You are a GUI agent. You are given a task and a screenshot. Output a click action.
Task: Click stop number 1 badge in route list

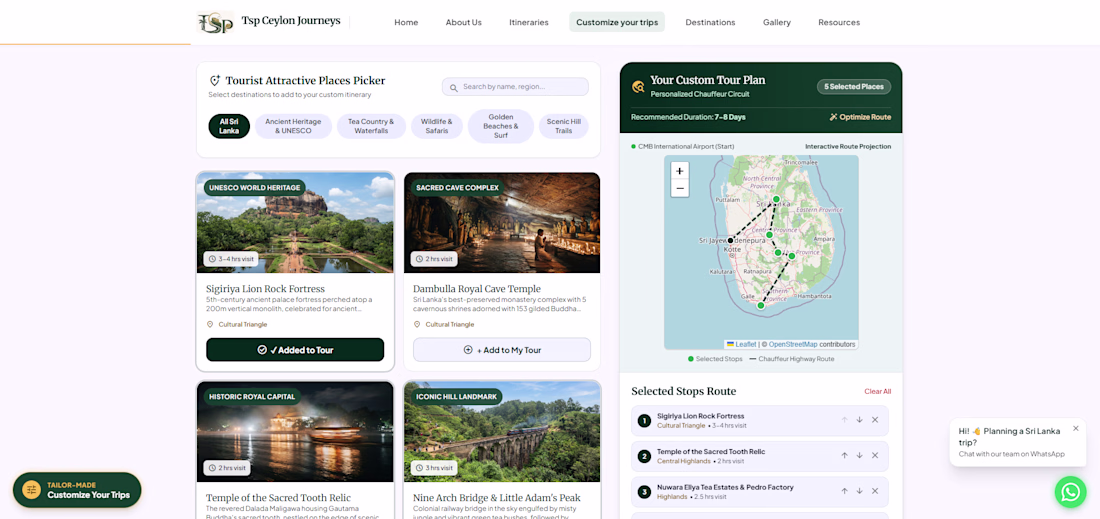644,421
